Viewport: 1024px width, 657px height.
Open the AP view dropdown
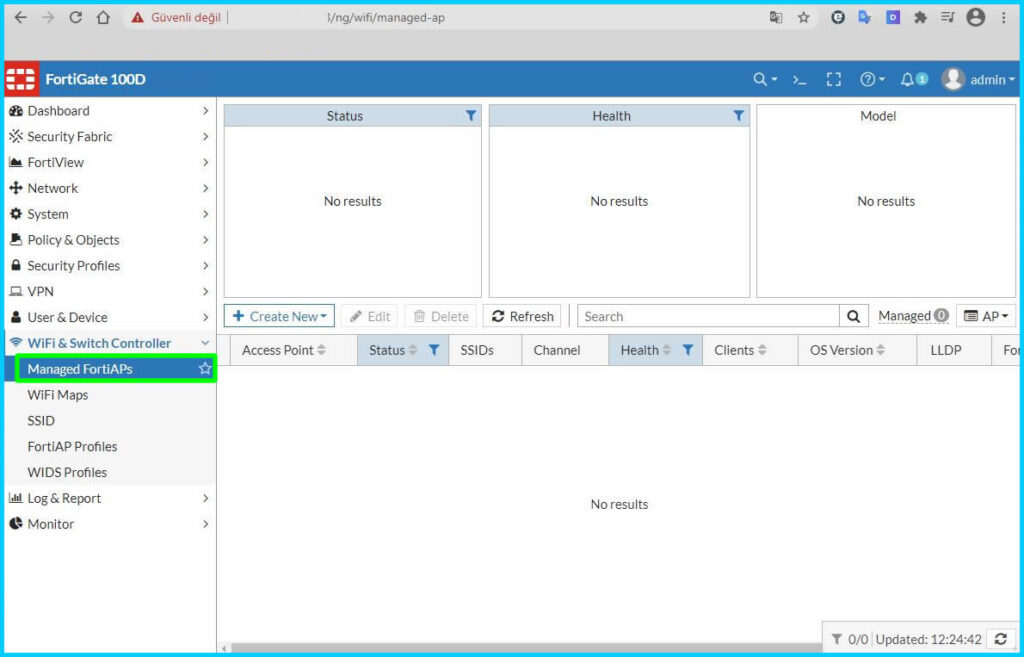(x=986, y=316)
